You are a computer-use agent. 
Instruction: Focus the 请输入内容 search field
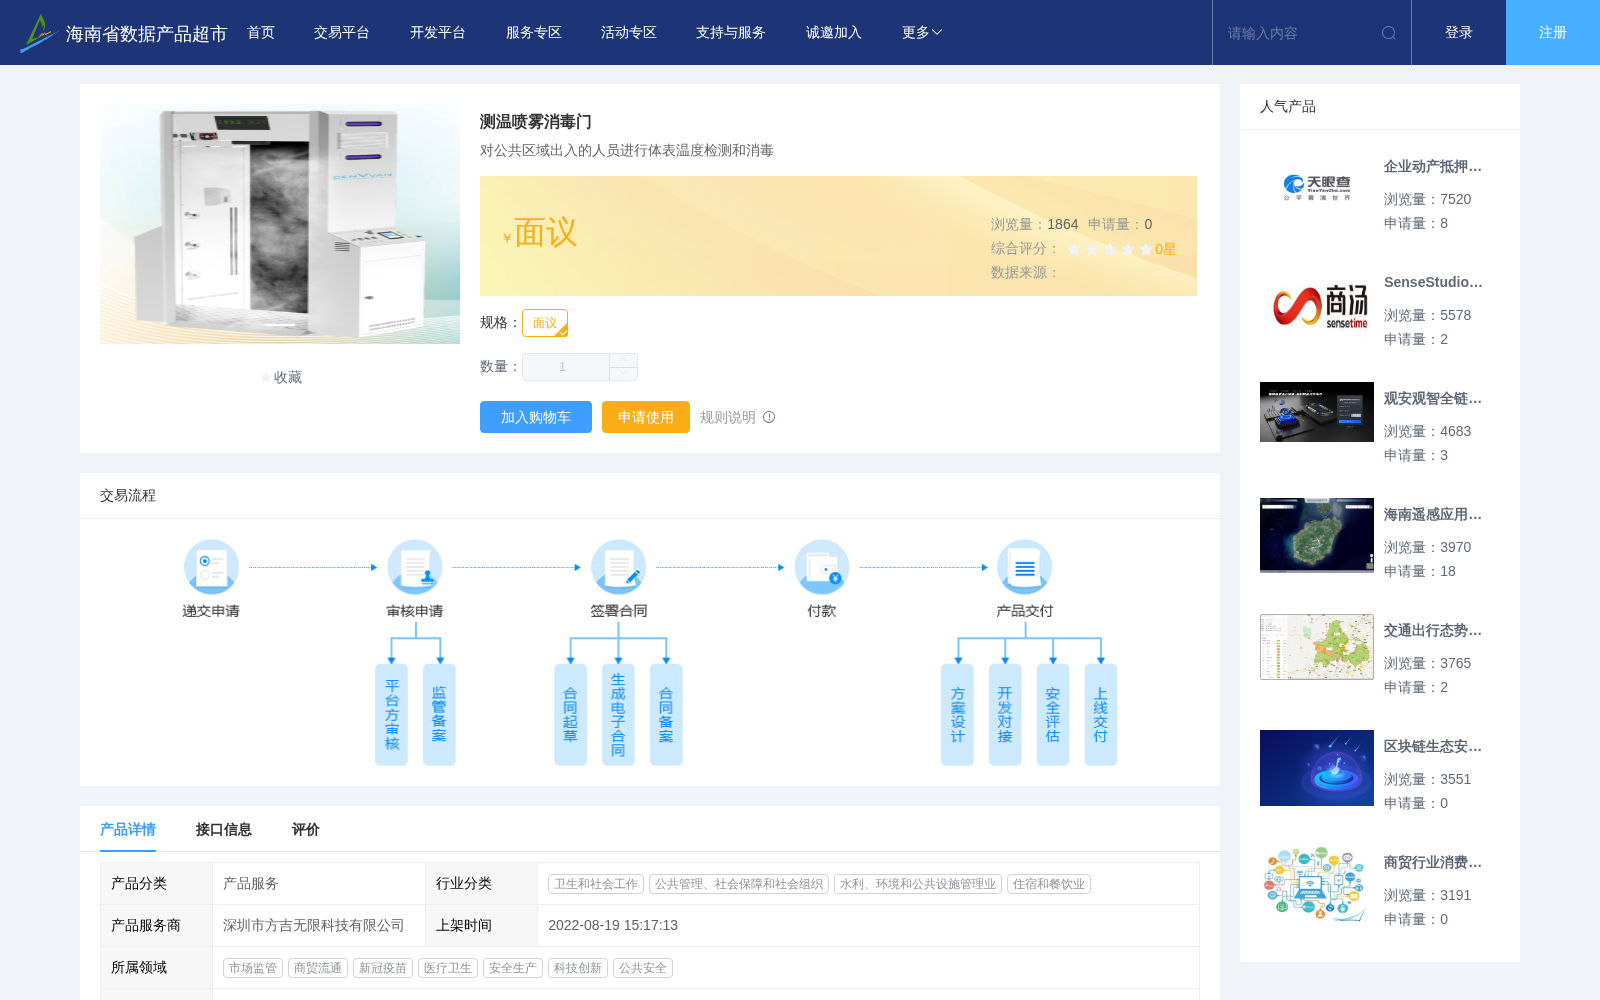coord(1298,33)
